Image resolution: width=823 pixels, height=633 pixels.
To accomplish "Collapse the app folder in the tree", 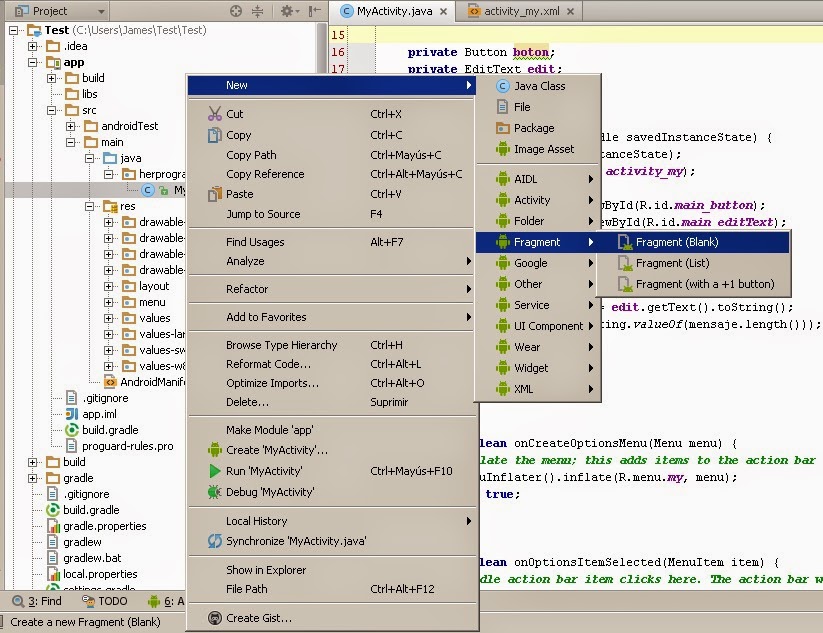I will [x=33, y=61].
